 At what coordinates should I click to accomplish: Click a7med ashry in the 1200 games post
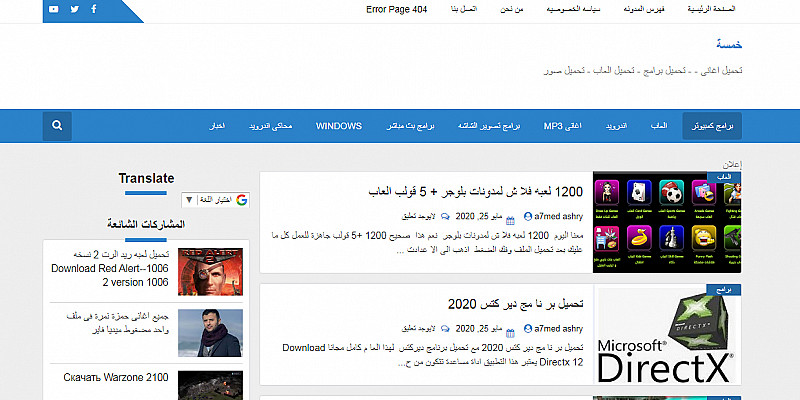tap(558, 216)
